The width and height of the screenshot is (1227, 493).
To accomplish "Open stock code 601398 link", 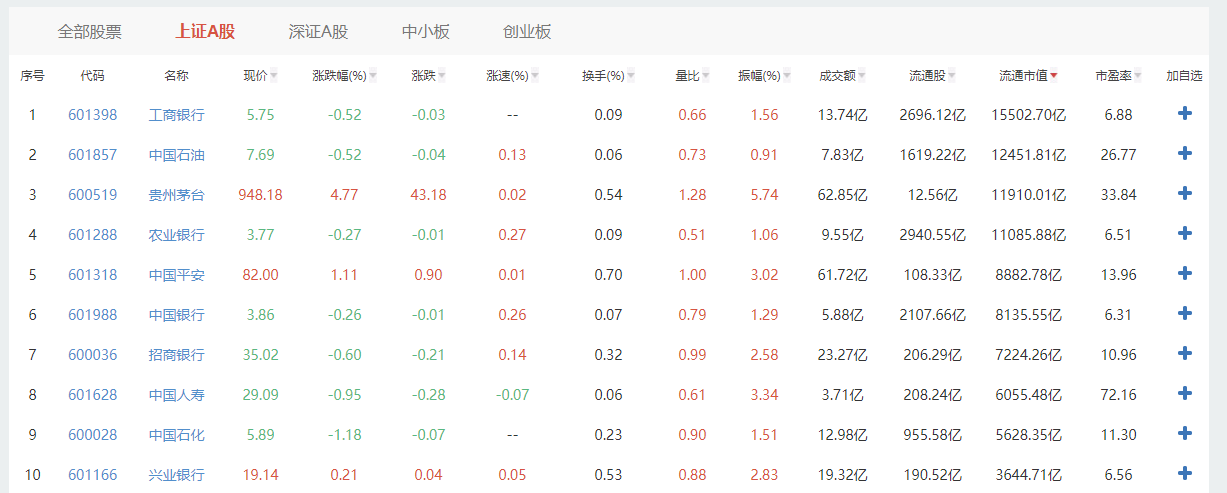I will pos(92,115).
